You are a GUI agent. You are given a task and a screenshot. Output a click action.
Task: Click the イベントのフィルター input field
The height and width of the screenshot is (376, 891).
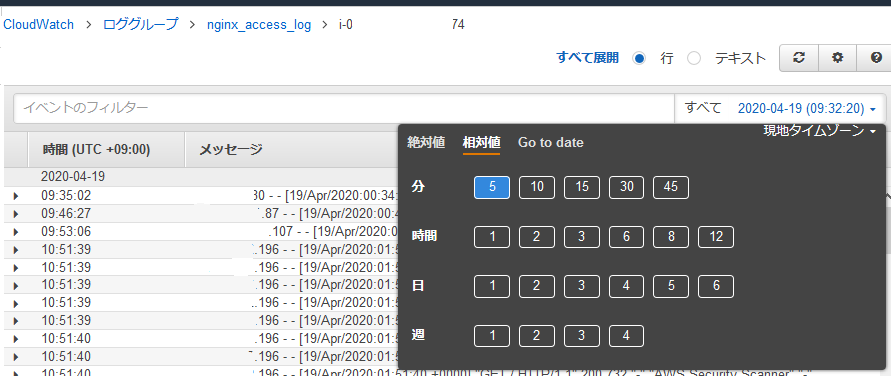click(x=344, y=108)
